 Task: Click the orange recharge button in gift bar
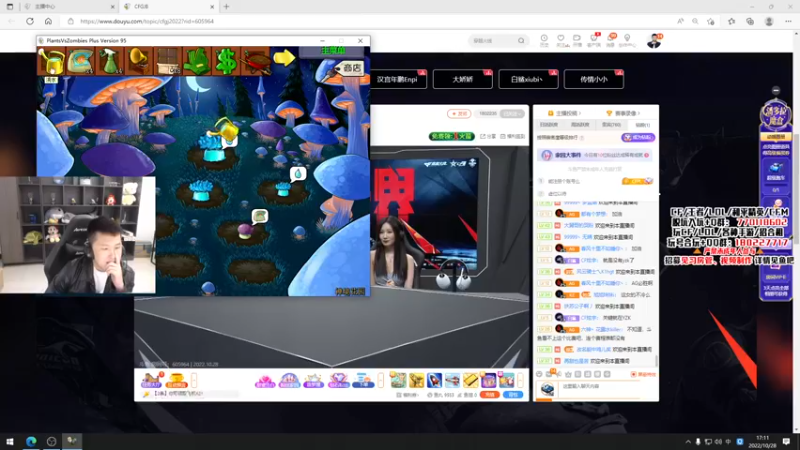click(x=489, y=395)
